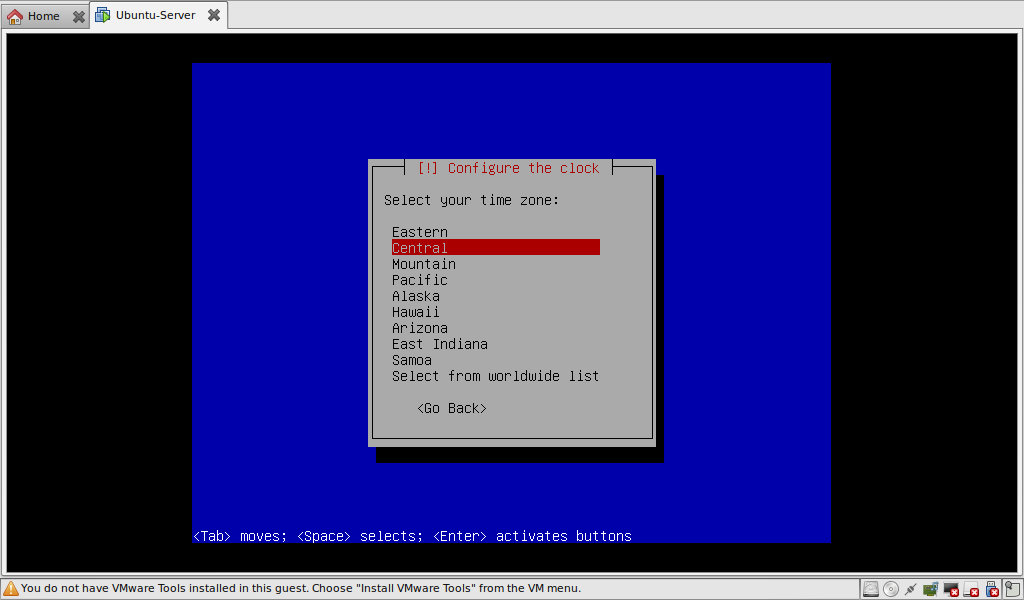Click the VMware Tools warning icon
The width and height of the screenshot is (1024, 600).
[10, 589]
